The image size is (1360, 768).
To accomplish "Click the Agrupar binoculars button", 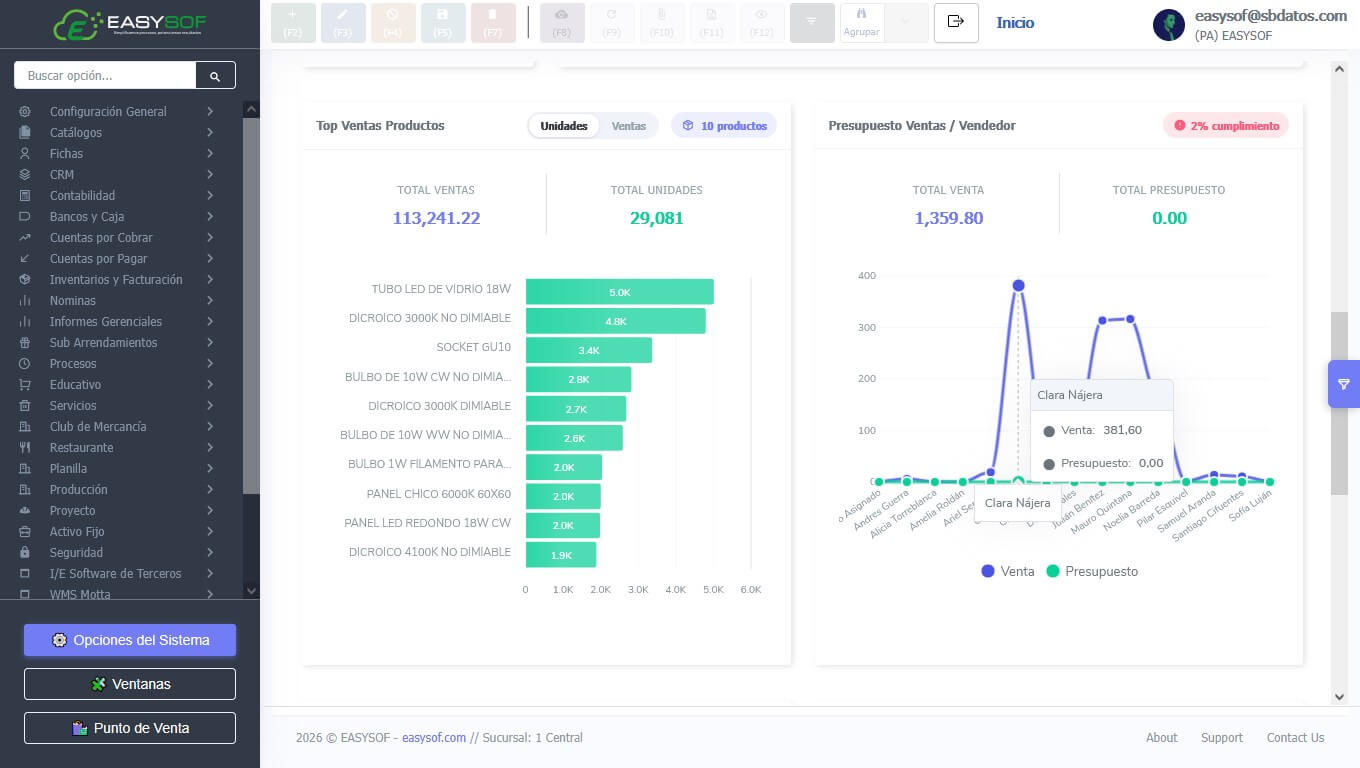I will (x=861, y=22).
